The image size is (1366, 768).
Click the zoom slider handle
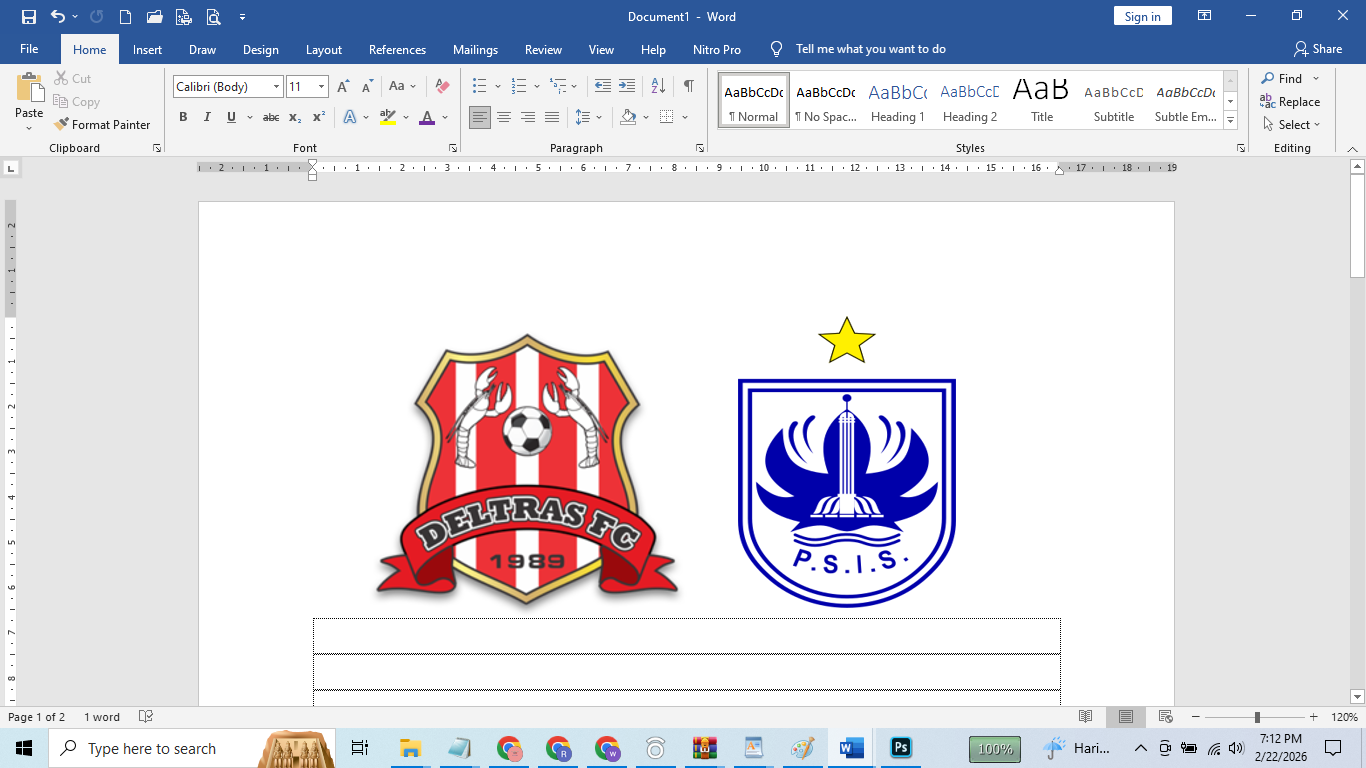(1257, 717)
